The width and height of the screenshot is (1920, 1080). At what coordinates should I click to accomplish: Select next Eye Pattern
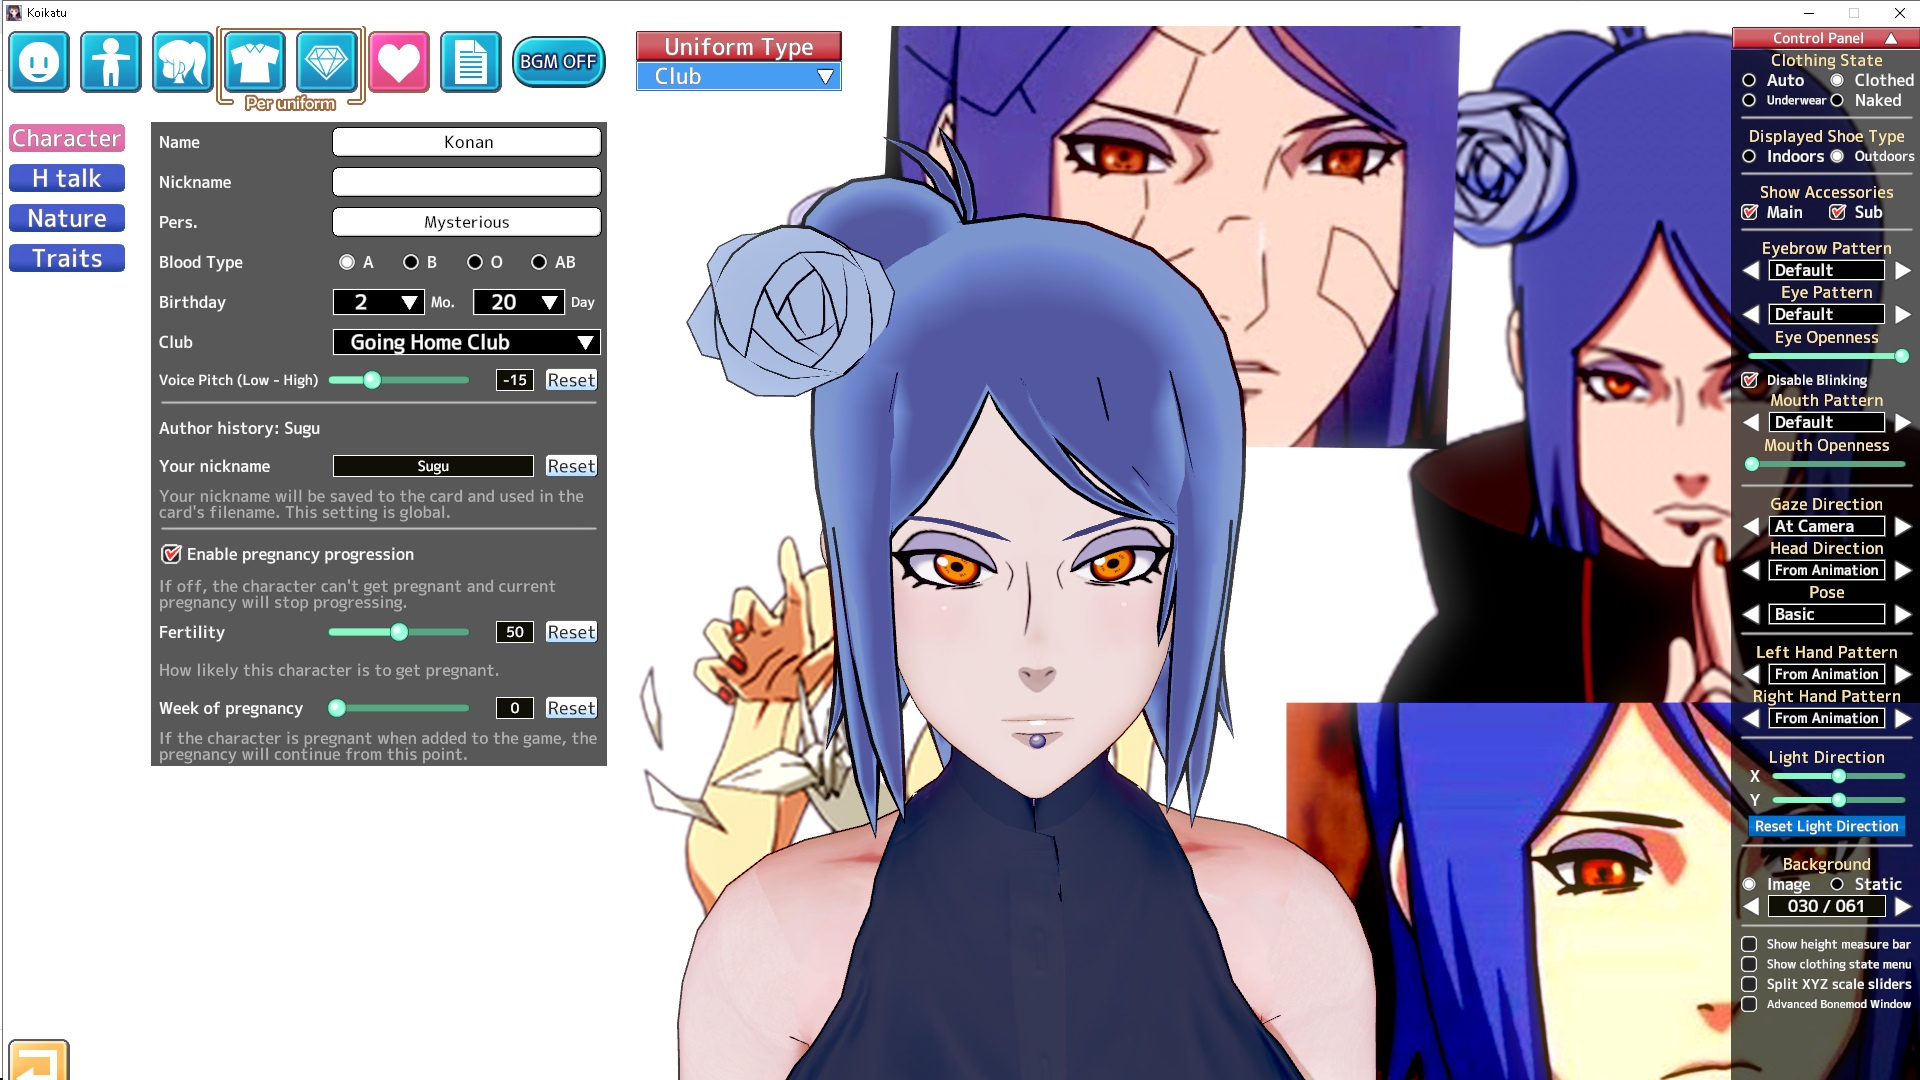[x=1902, y=314]
